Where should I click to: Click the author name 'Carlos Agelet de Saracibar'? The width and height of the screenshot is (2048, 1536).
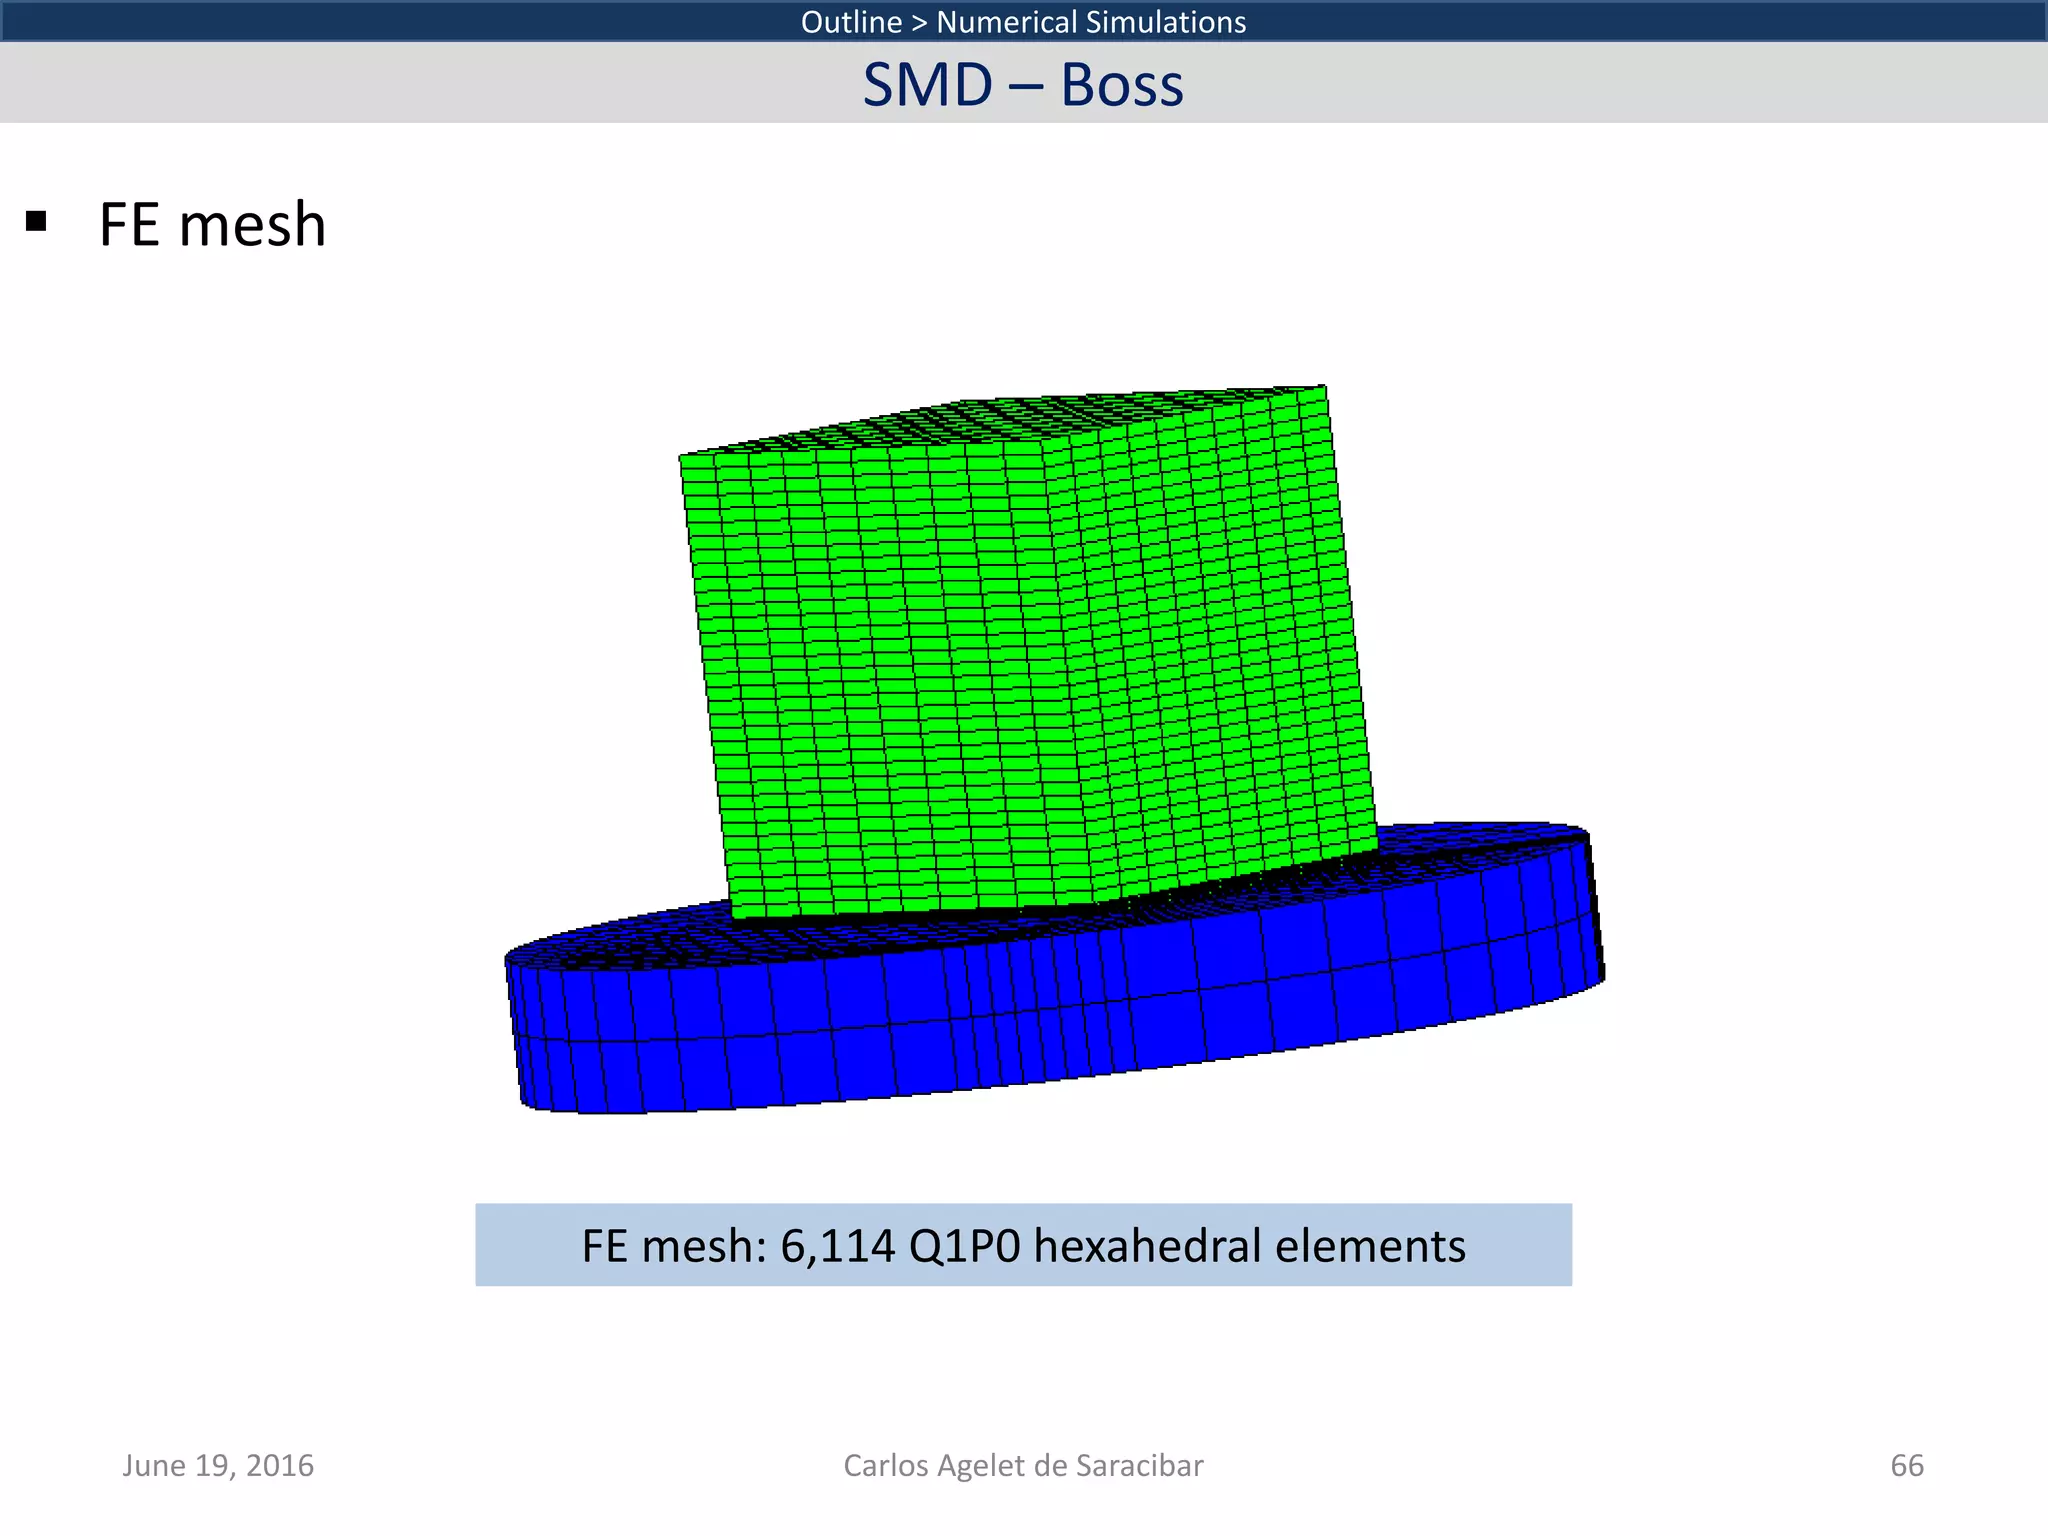point(1023,1465)
